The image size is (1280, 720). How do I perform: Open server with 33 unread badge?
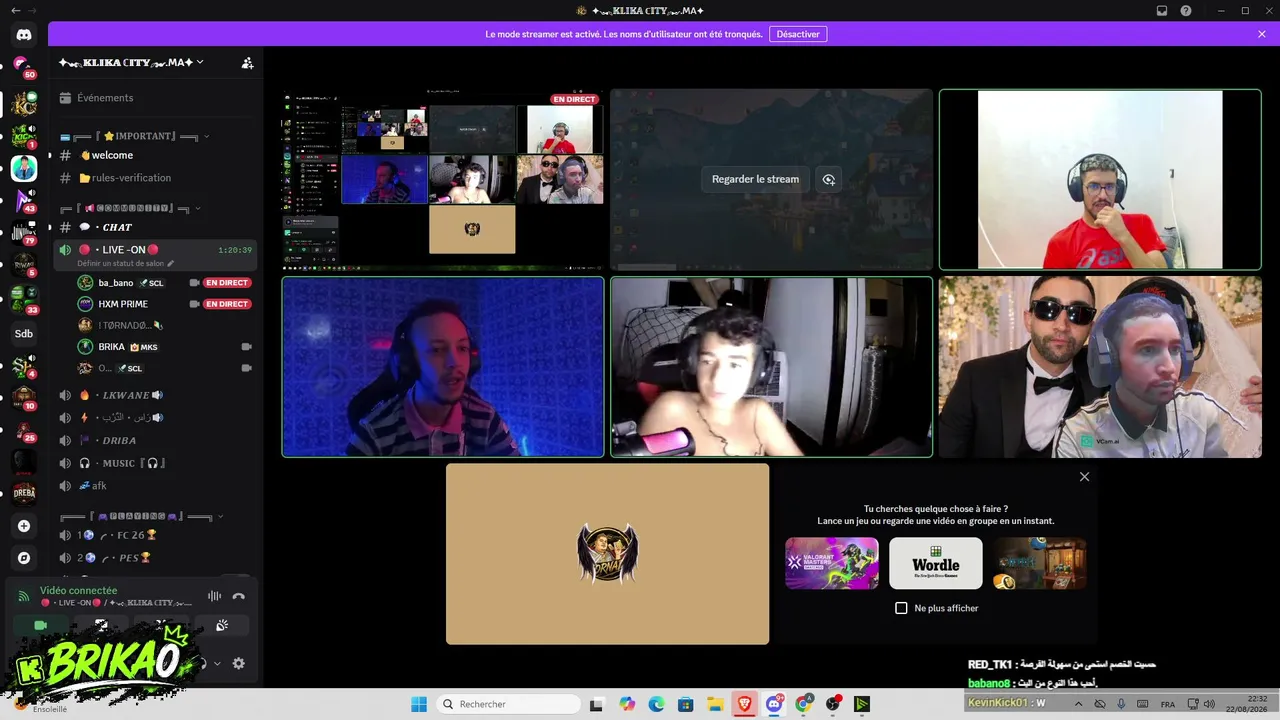[24, 300]
